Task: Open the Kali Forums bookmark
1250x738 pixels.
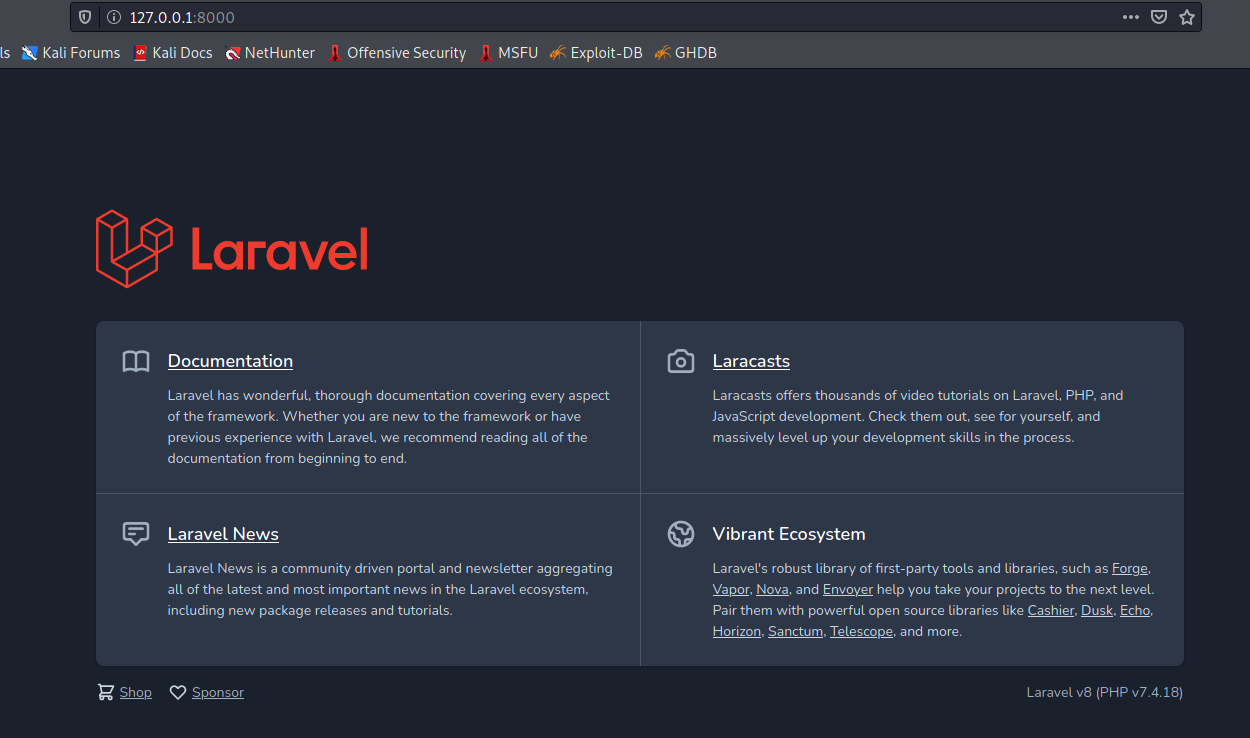Action: point(71,53)
